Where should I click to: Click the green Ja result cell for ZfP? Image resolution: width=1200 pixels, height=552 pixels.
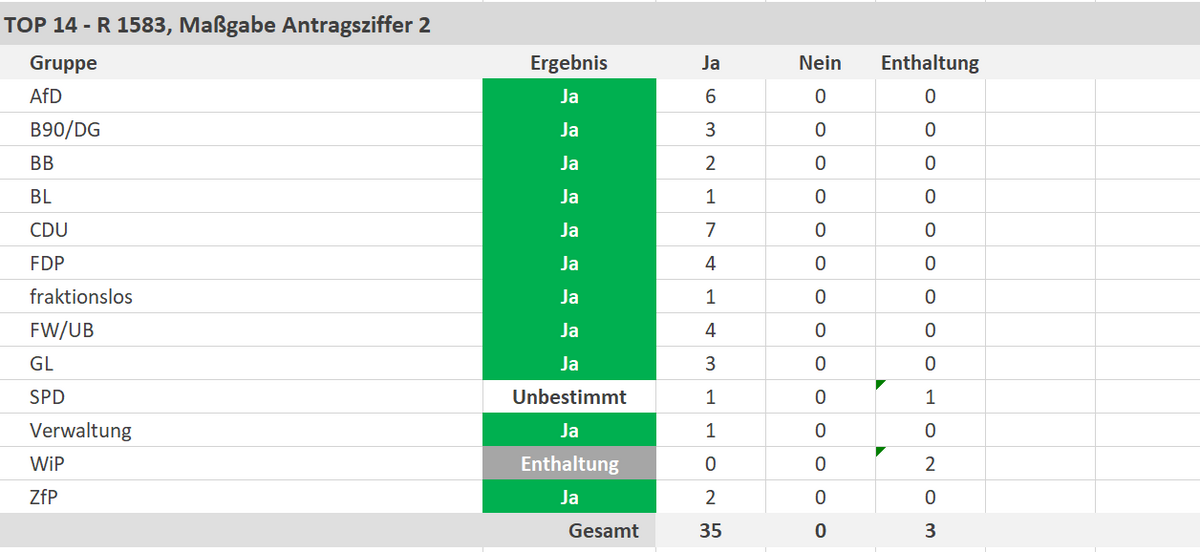[x=569, y=497]
